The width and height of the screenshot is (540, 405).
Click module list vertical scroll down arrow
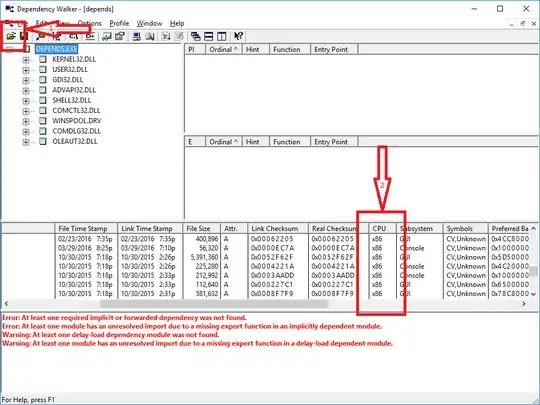(533, 294)
